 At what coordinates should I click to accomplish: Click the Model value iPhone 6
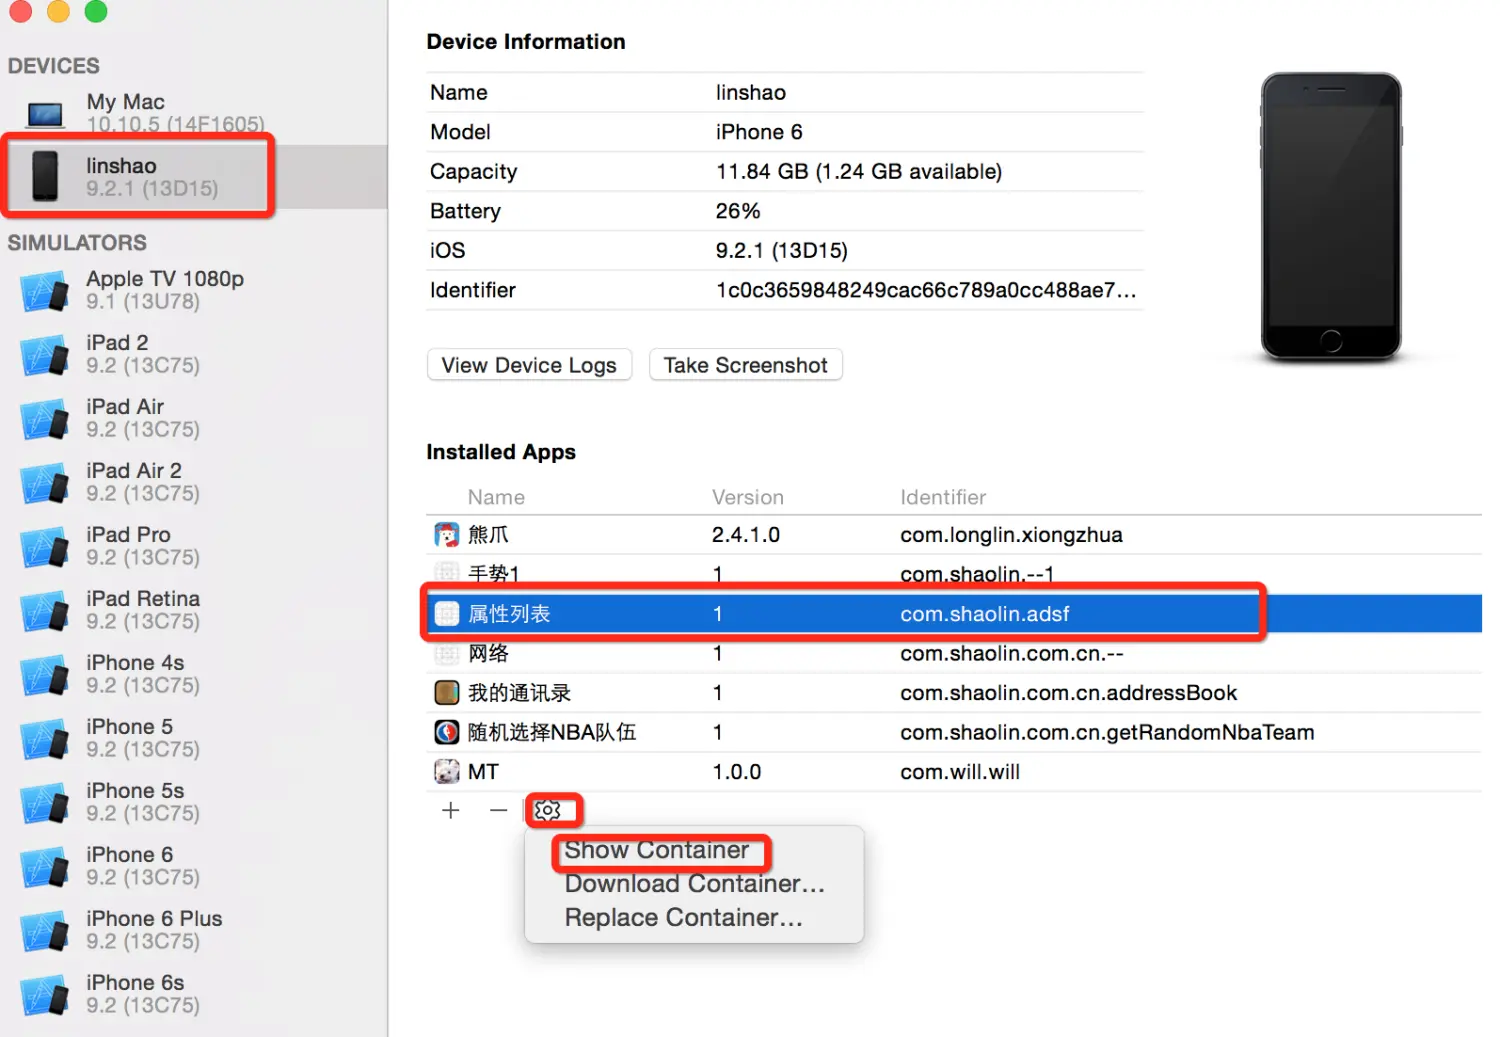pyautogui.click(x=759, y=132)
